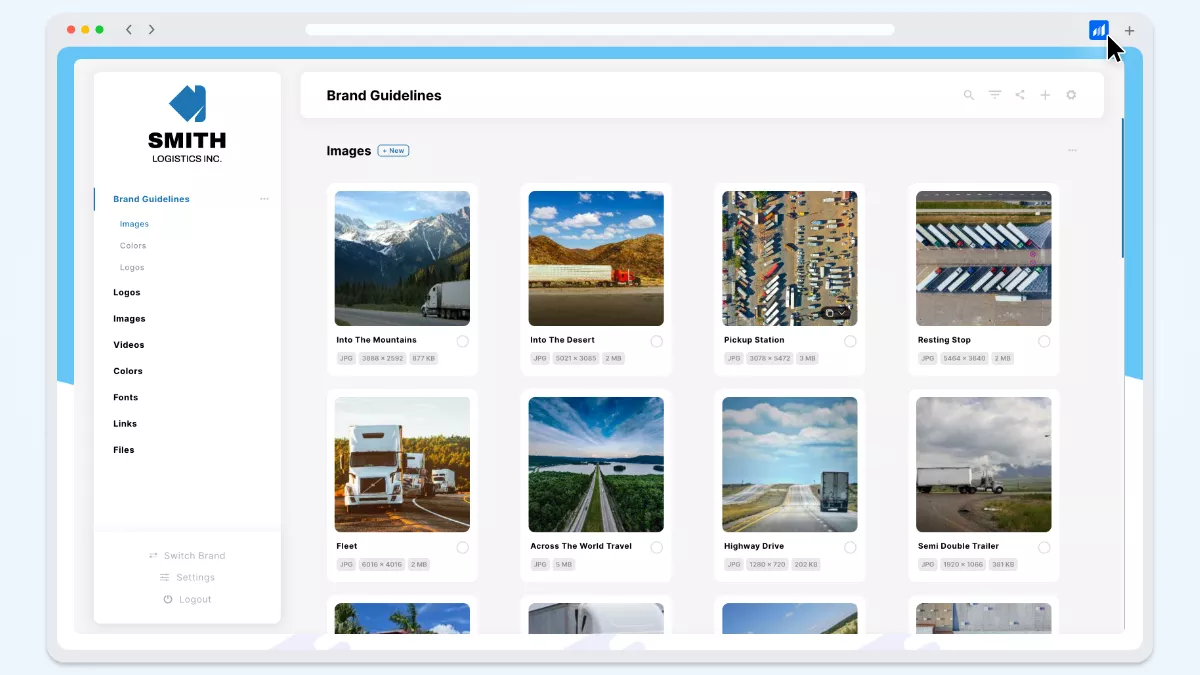Click the filter icon in header
Viewport: 1200px width, 675px height.
995,95
